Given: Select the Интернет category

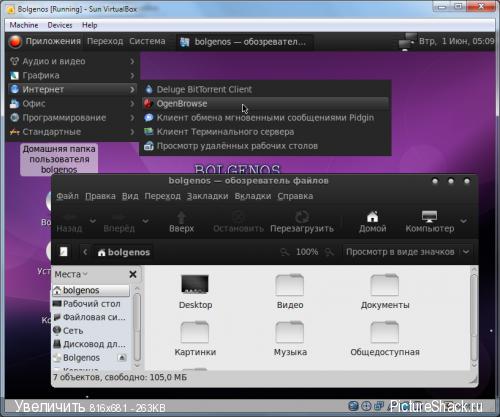Looking at the screenshot, I should coord(72,89).
